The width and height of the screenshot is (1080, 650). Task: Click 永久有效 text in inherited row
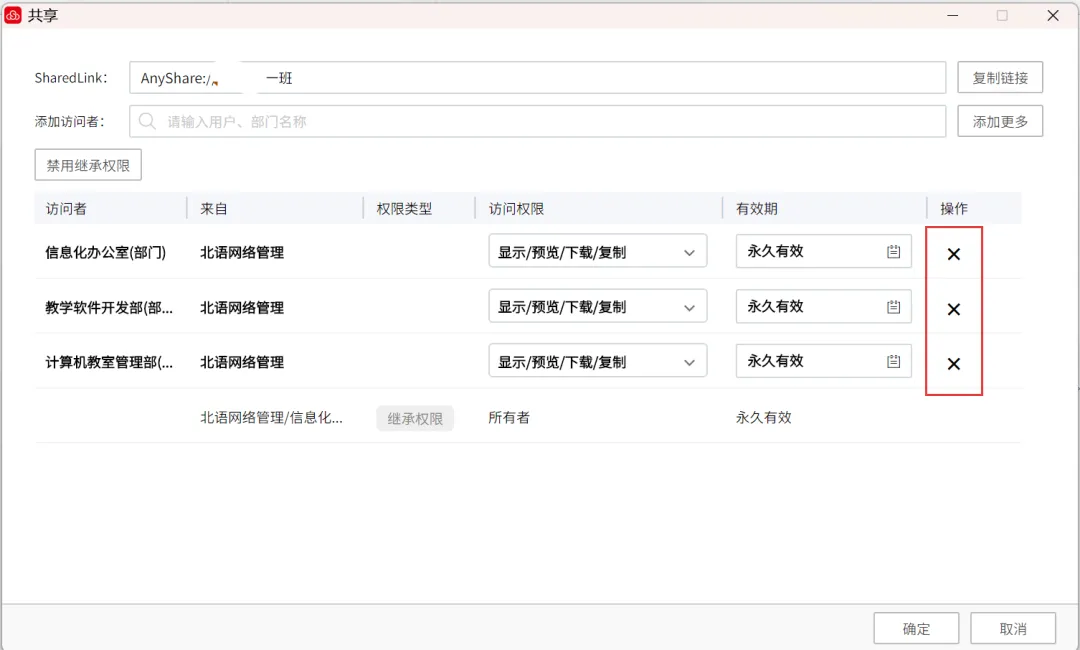tap(763, 417)
